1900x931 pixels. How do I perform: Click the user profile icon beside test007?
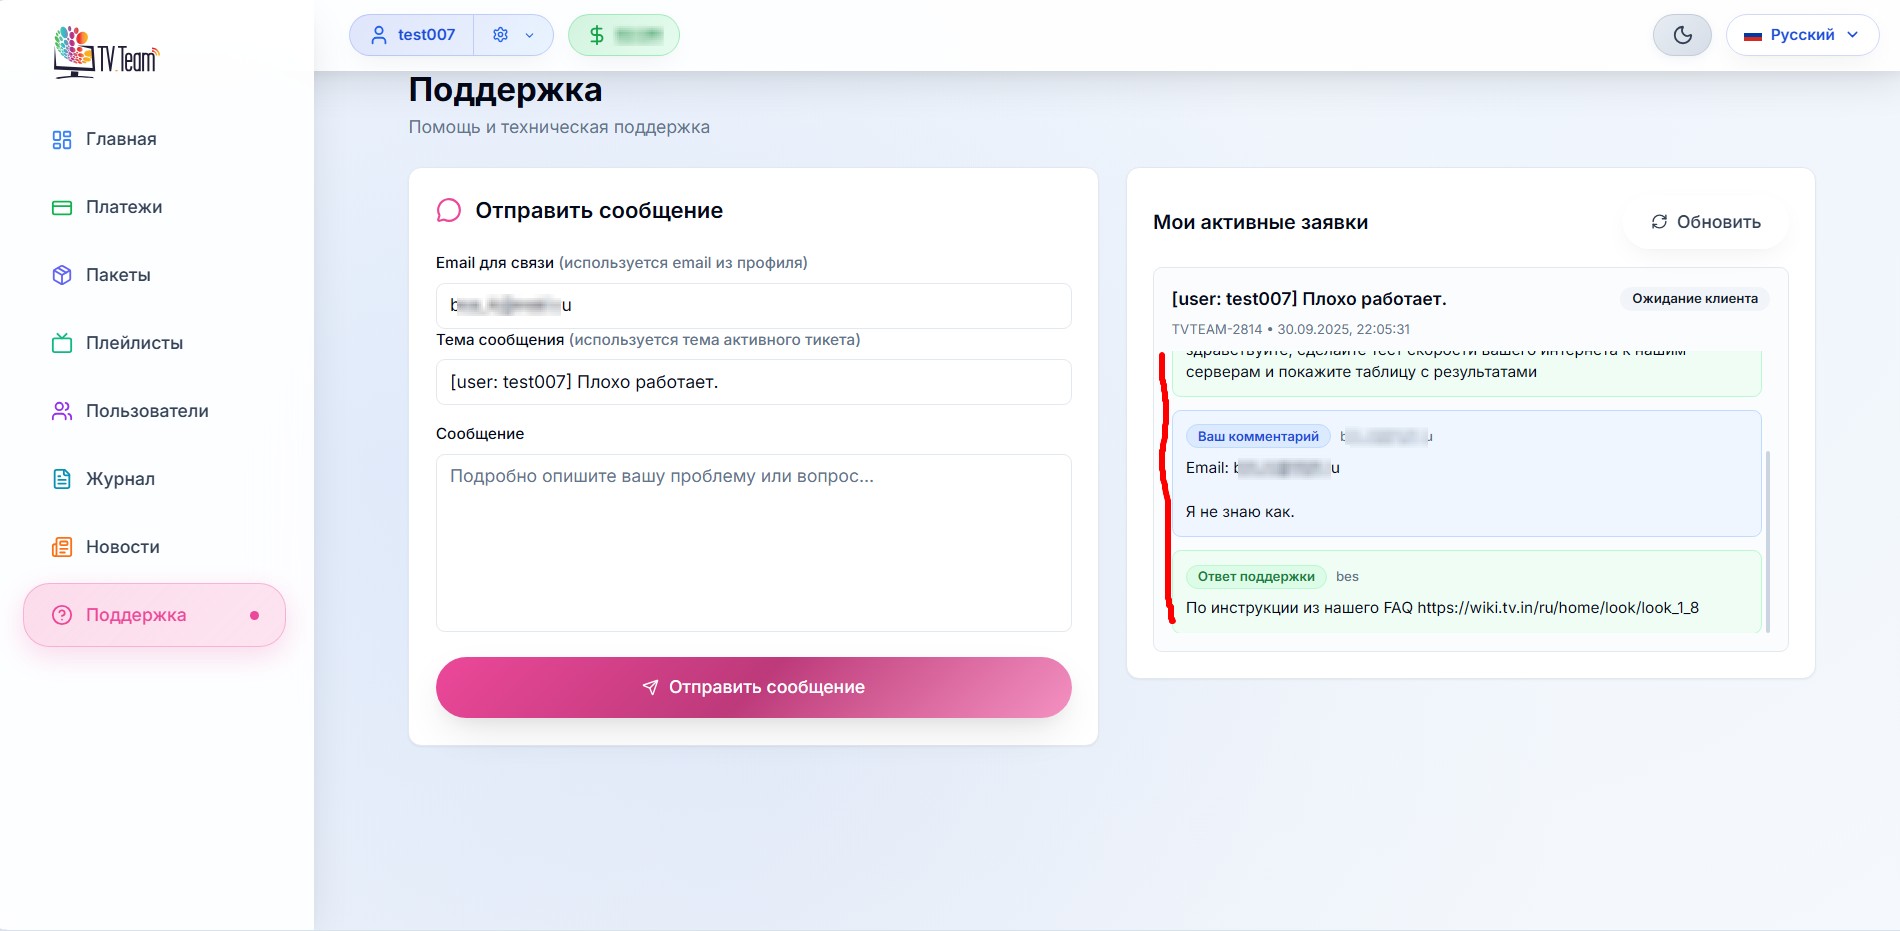[x=379, y=35]
